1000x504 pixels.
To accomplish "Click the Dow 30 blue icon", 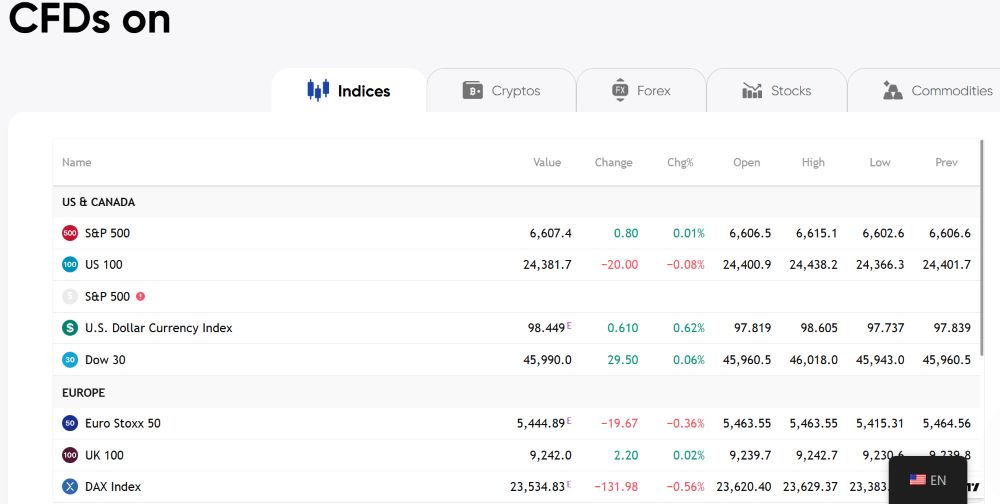I will (x=70, y=360).
